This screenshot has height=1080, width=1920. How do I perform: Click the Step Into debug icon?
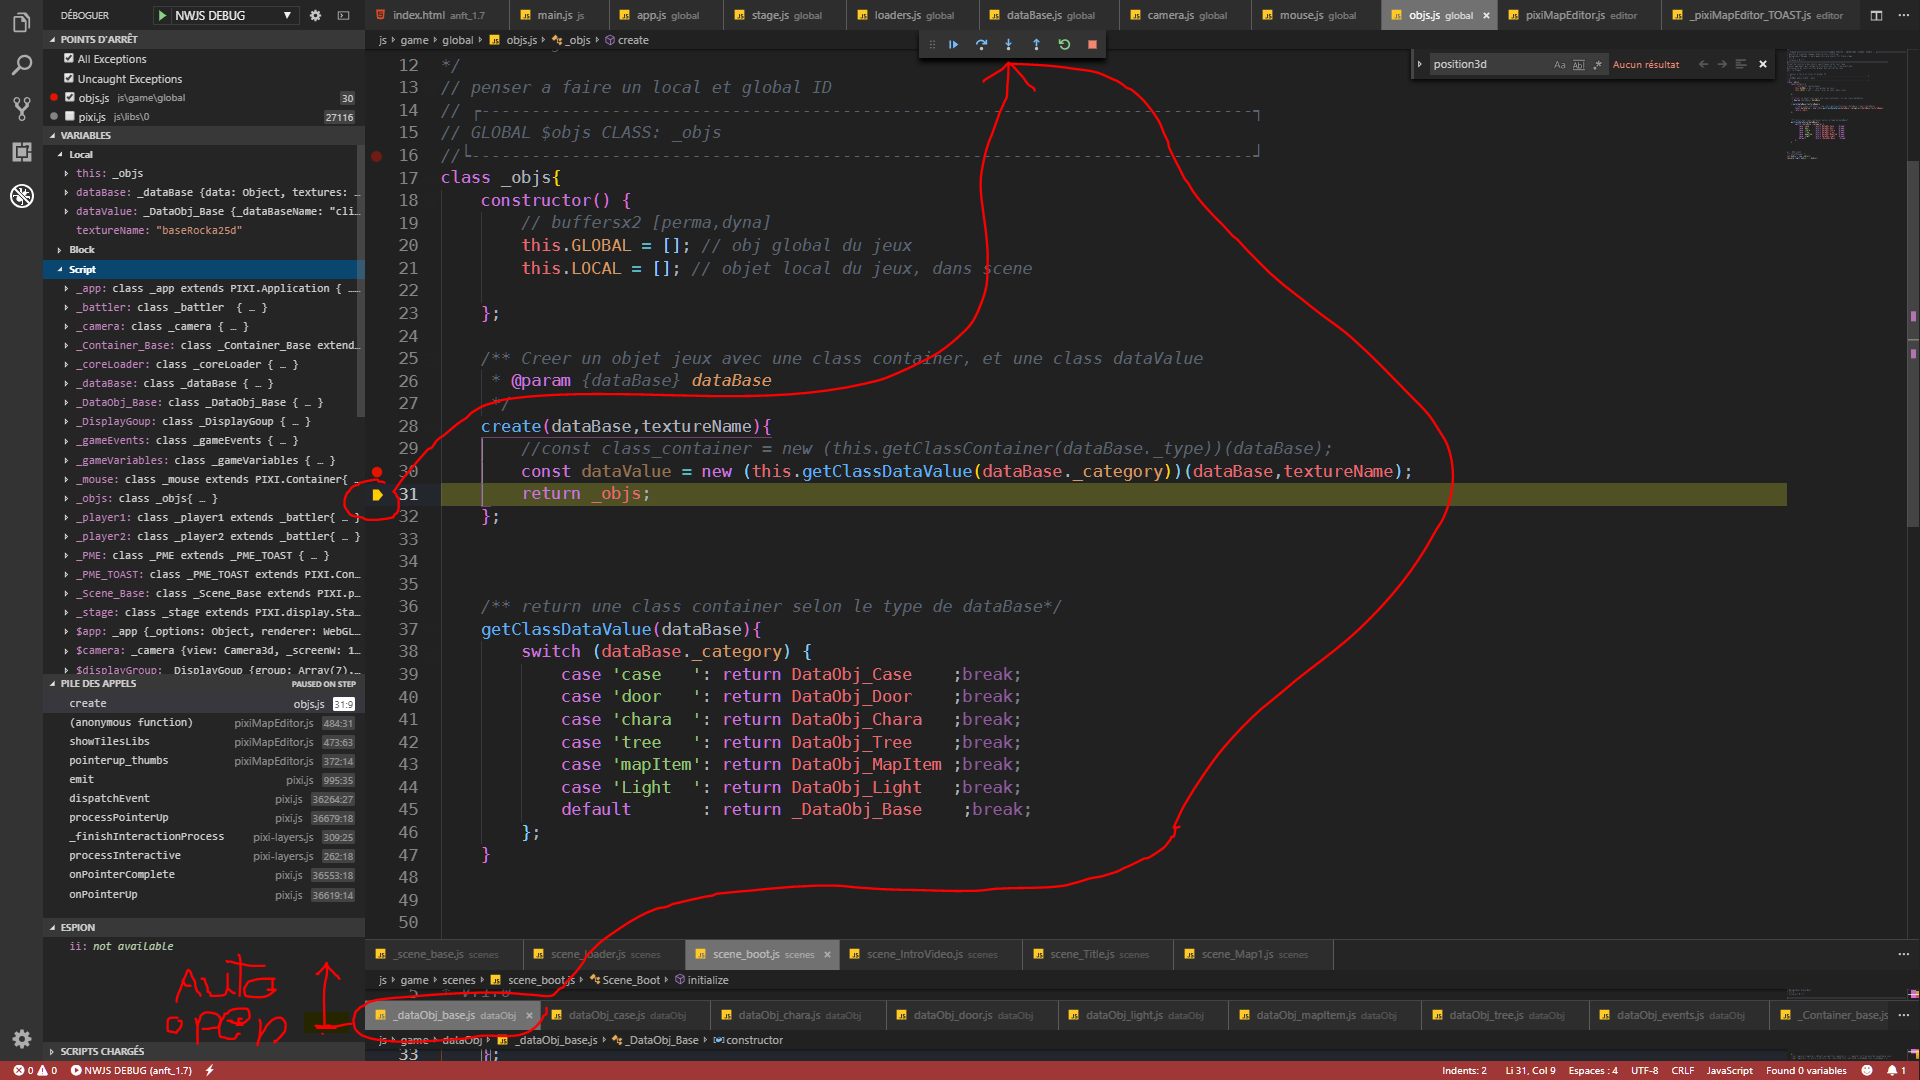[x=1008, y=44]
